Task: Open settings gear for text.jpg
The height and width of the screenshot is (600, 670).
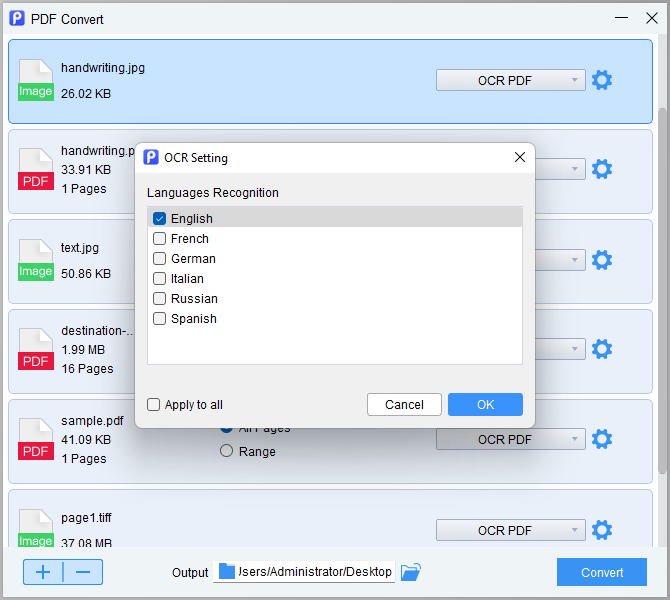Action: click(602, 260)
